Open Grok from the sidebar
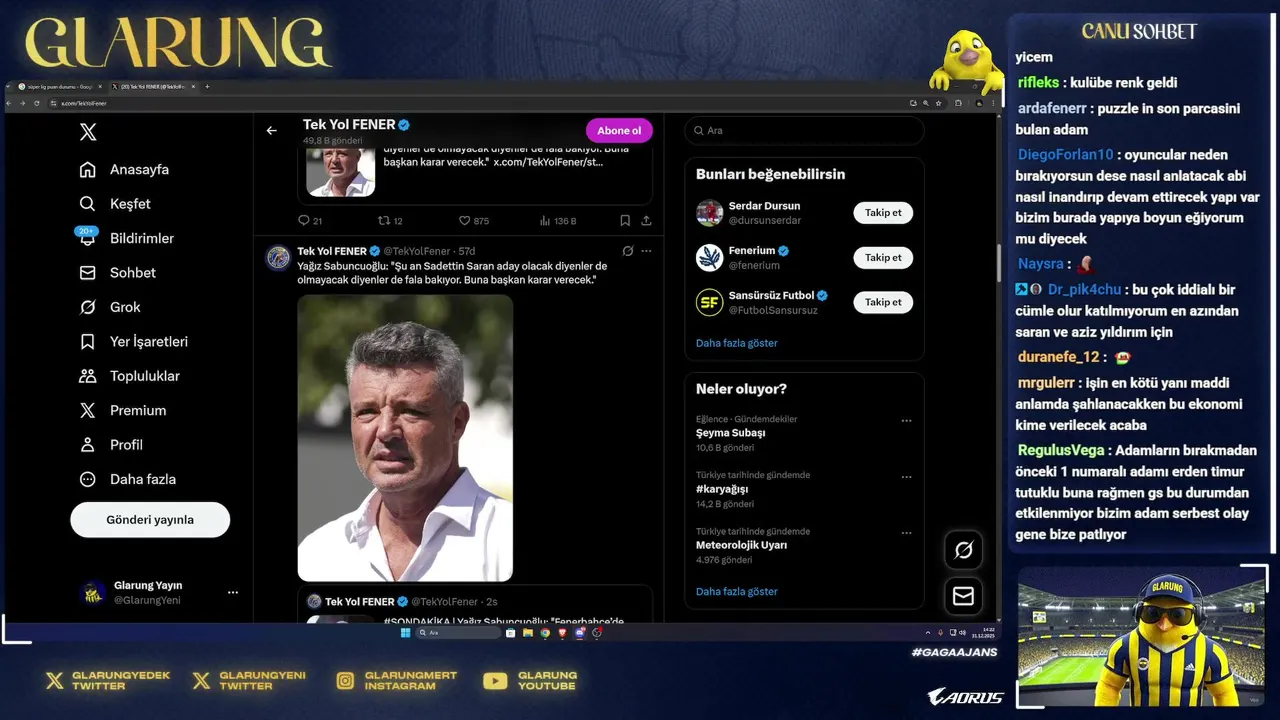 [x=110, y=307]
